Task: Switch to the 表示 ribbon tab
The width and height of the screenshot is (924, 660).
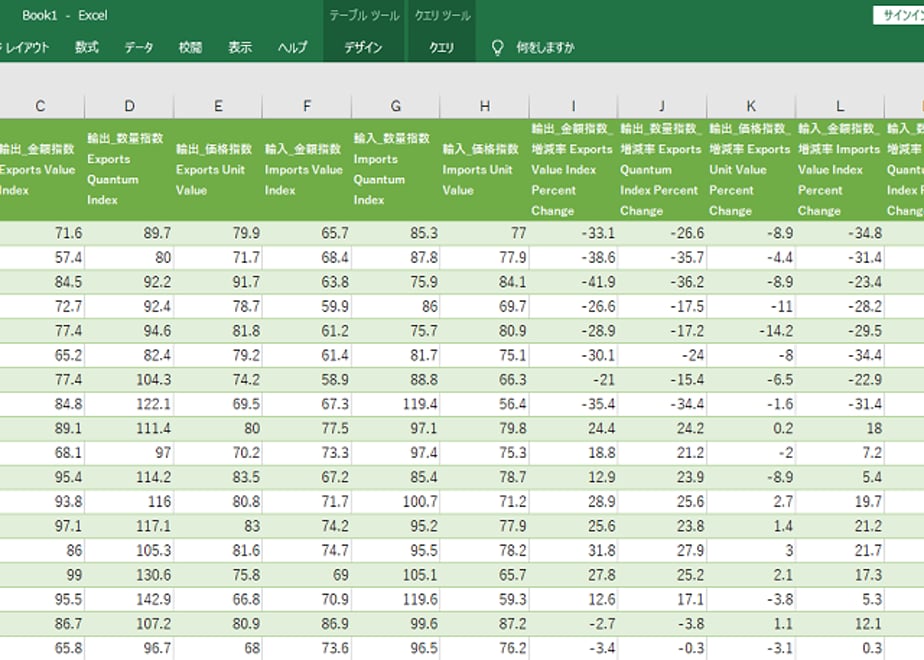Action: click(x=240, y=47)
